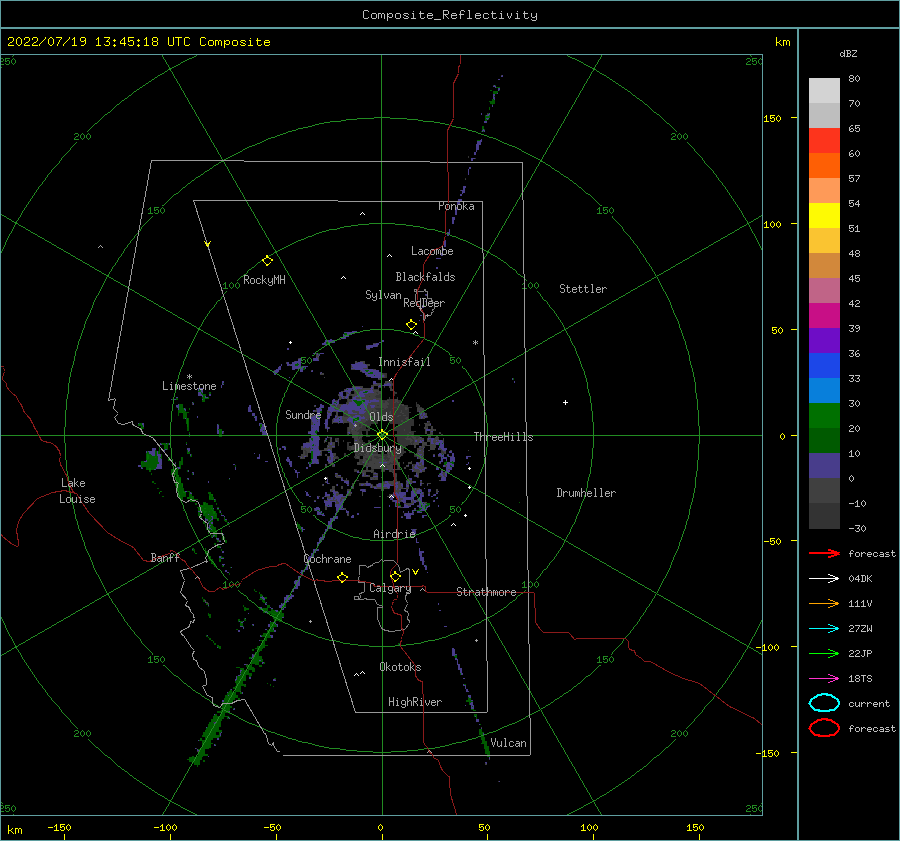Select the Sundre label

coord(303,414)
